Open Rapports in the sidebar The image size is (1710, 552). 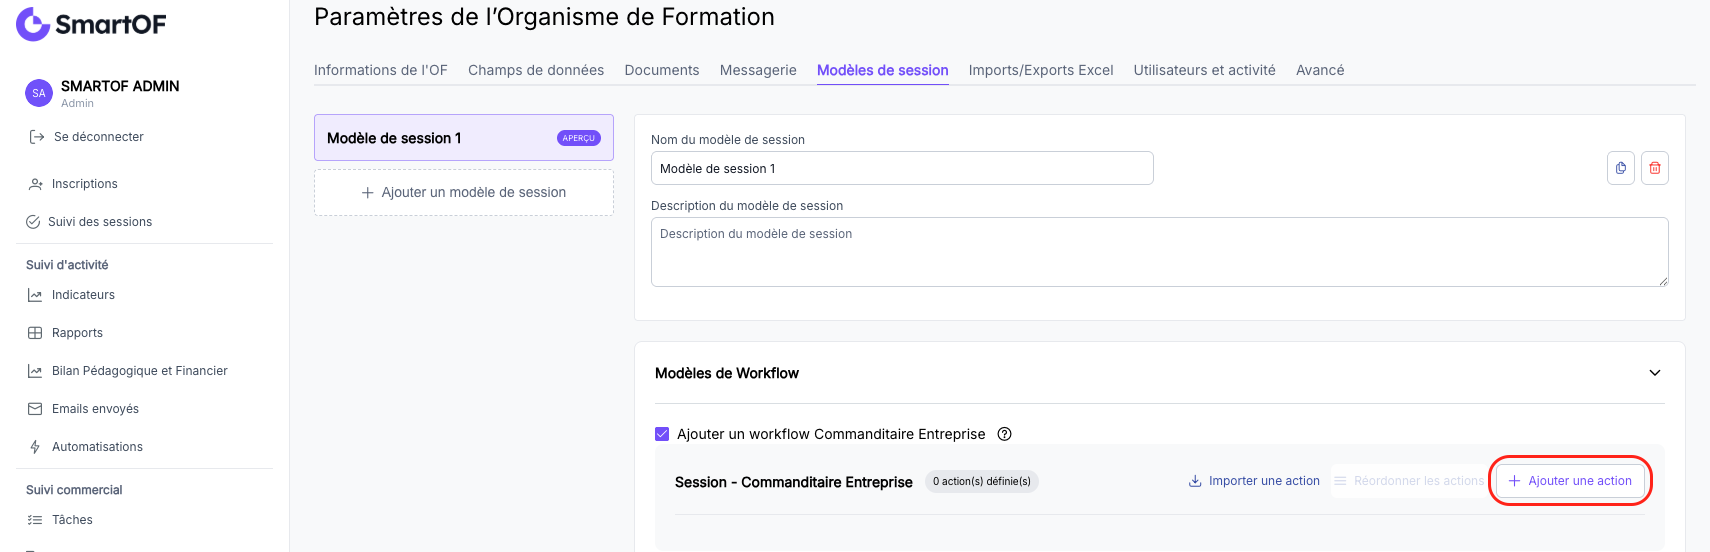coord(77,333)
